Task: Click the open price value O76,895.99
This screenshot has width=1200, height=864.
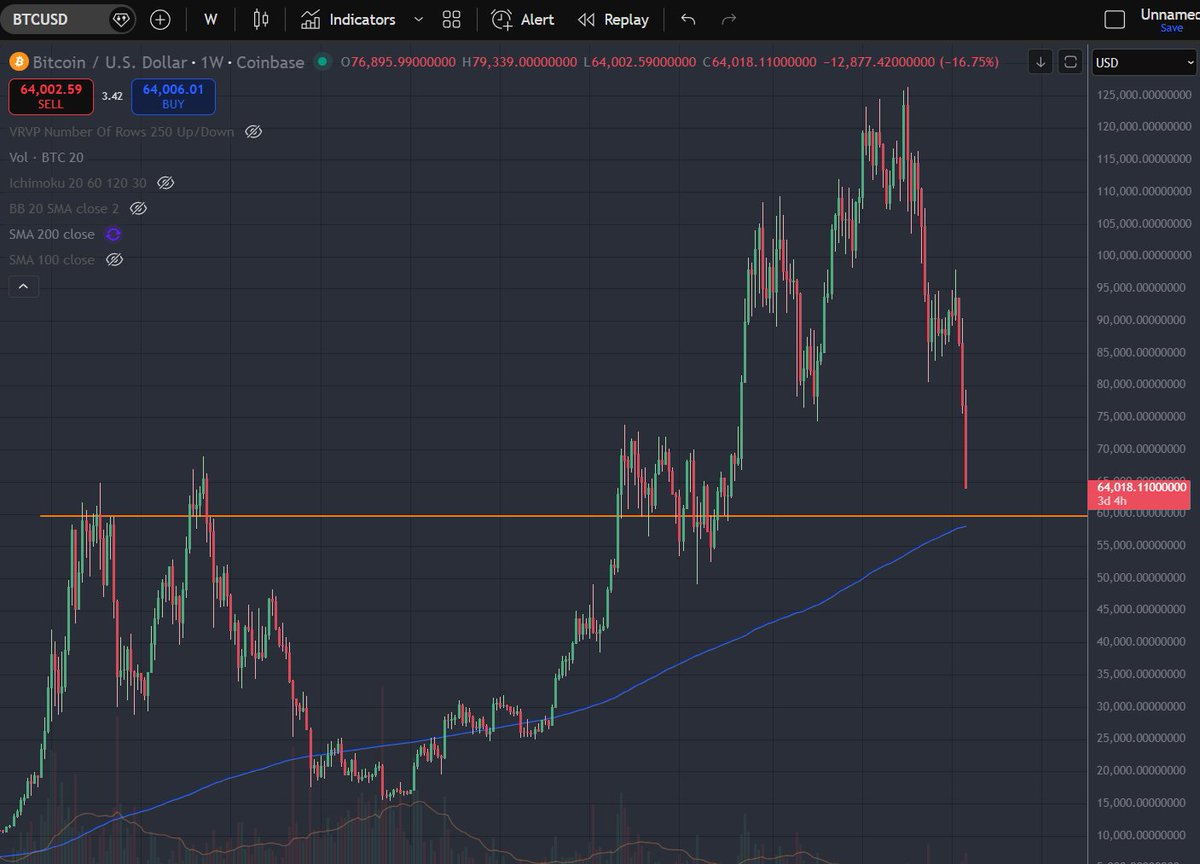Action: tap(398, 62)
